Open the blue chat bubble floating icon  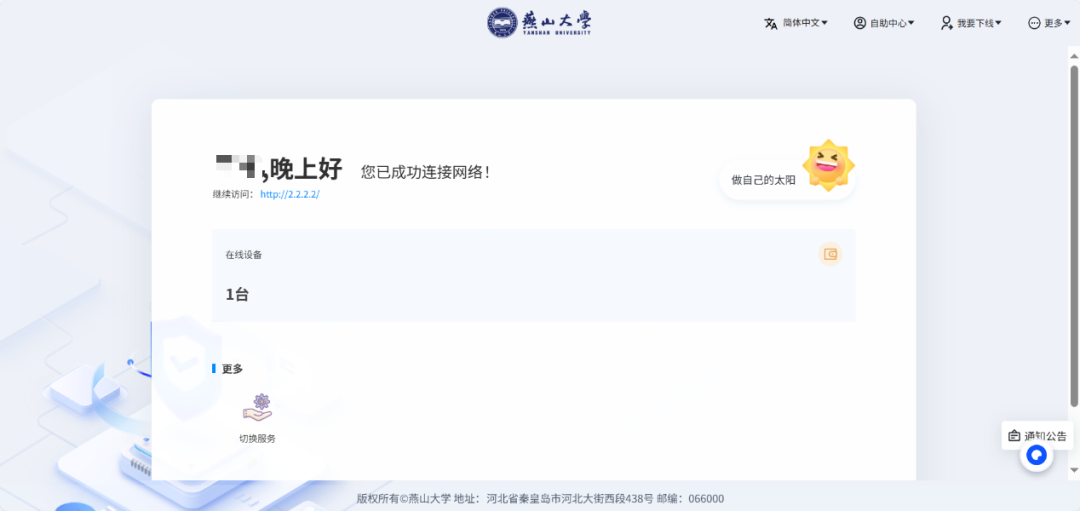[1036, 455]
